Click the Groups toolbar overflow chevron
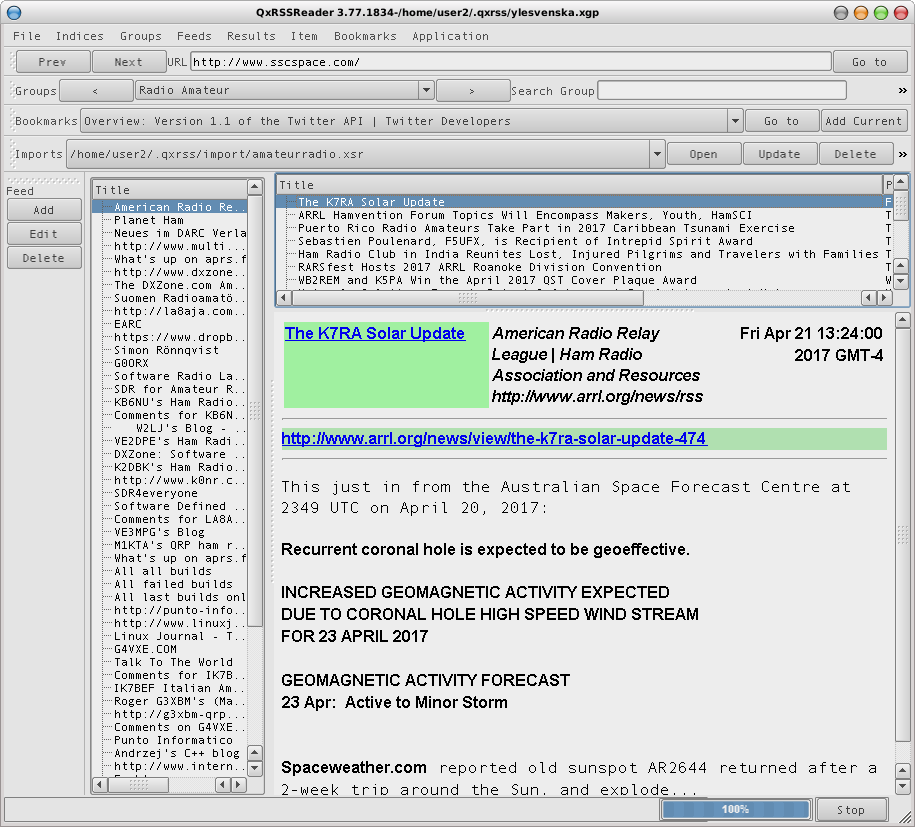Viewport: 915px width, 827px height. tap(902, 90)
